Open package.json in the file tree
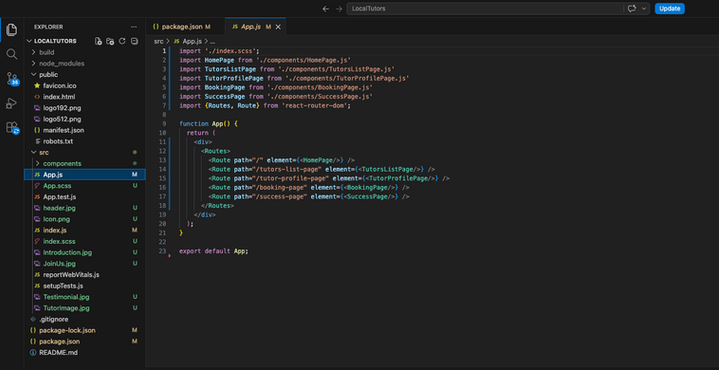Image resolution: width=719 pixels, height=370 pixels. [x=85, y=342]
